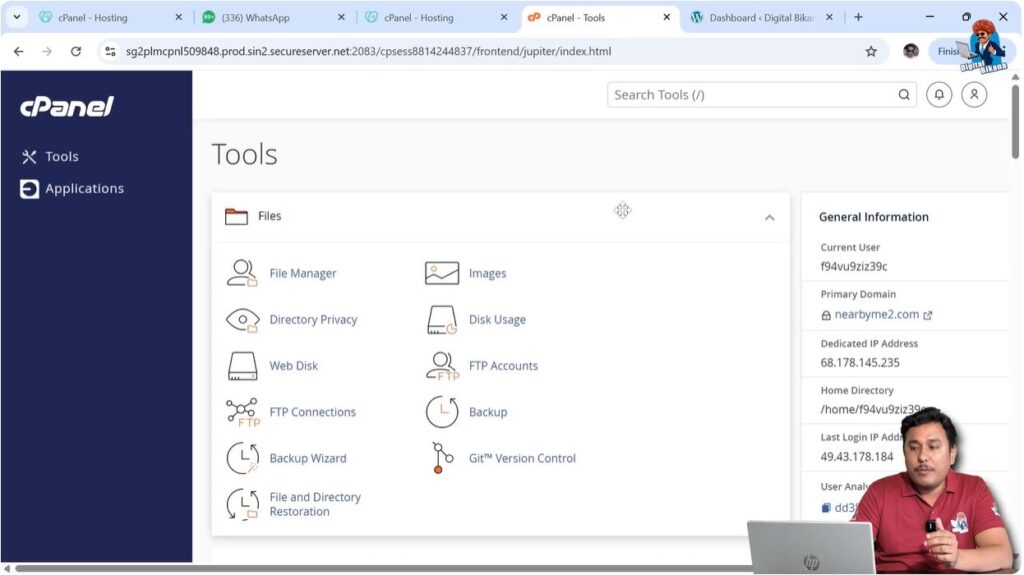This screenshot has width=1024, height=575.
Task: Open the File and Directory Restoration icon
Action: click(x=242, y=504)
